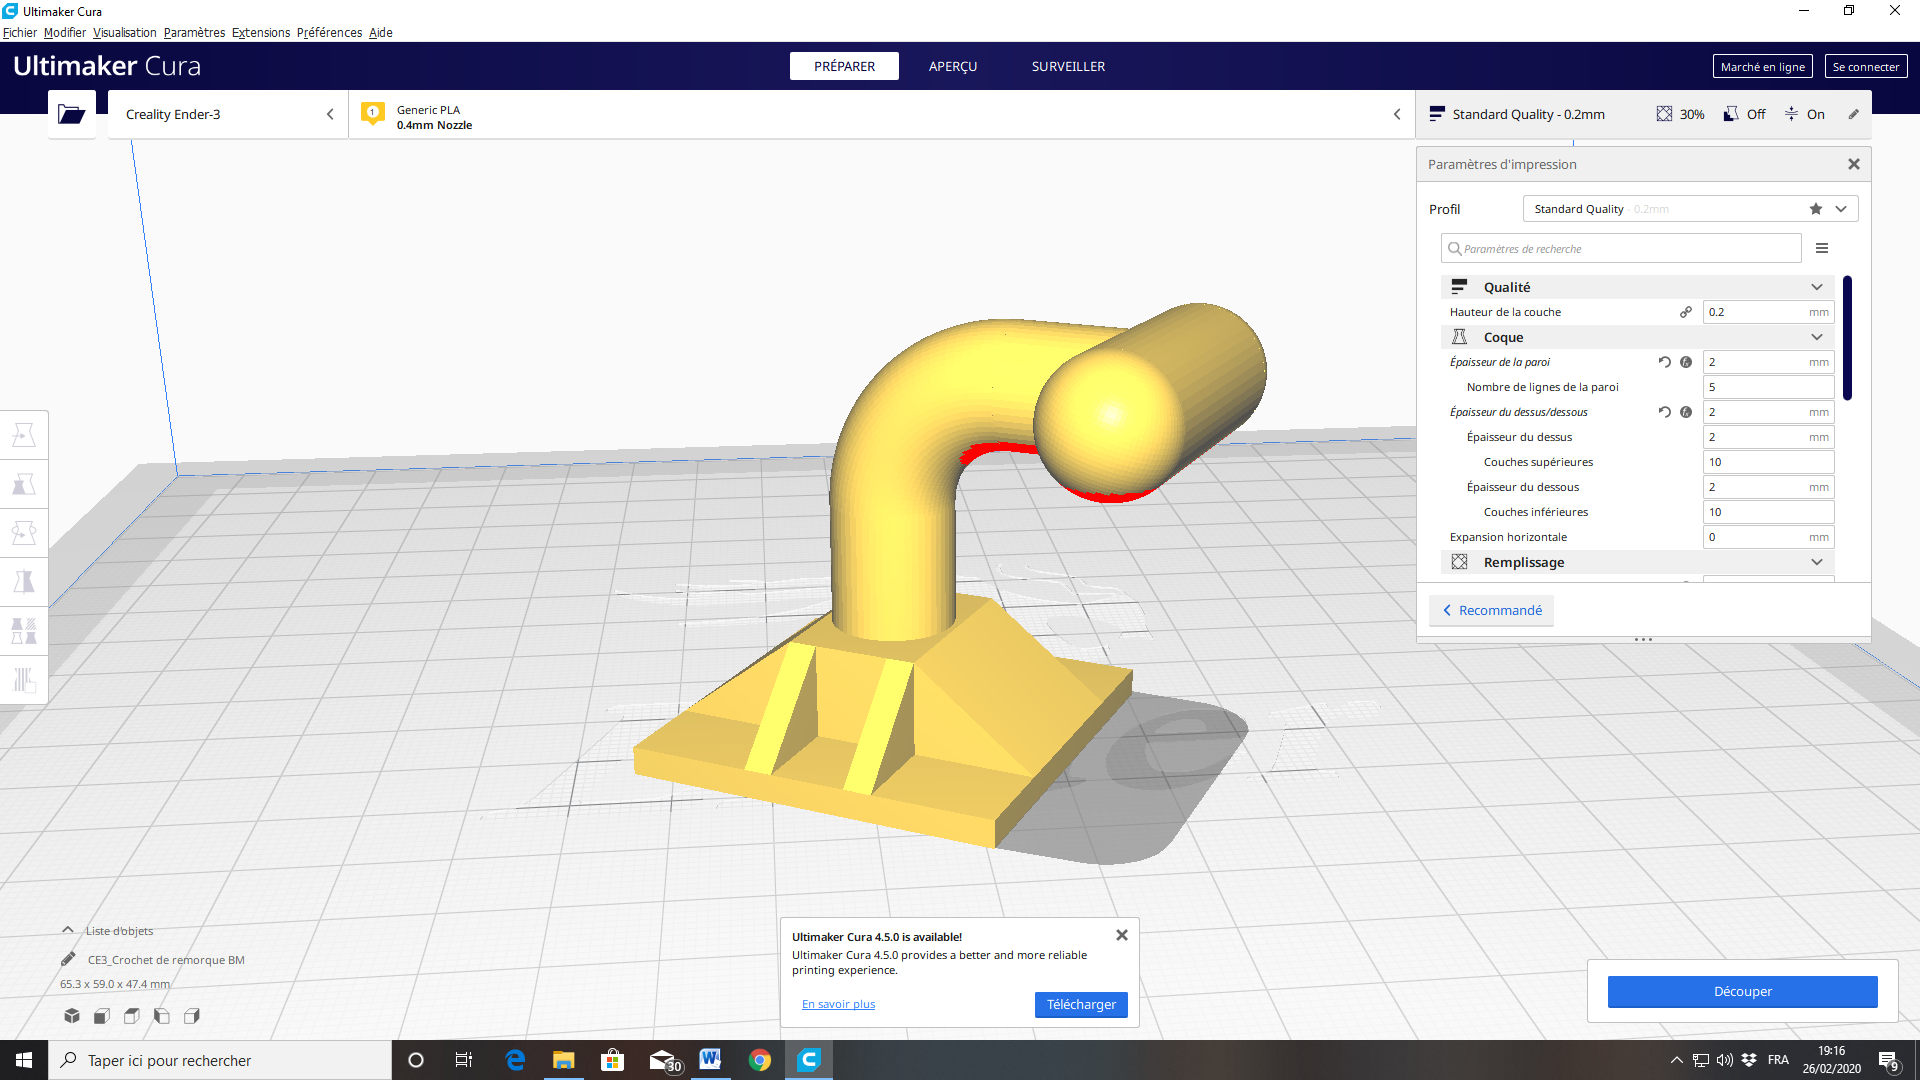Switch to left side view icon

tap(162, 1016)
